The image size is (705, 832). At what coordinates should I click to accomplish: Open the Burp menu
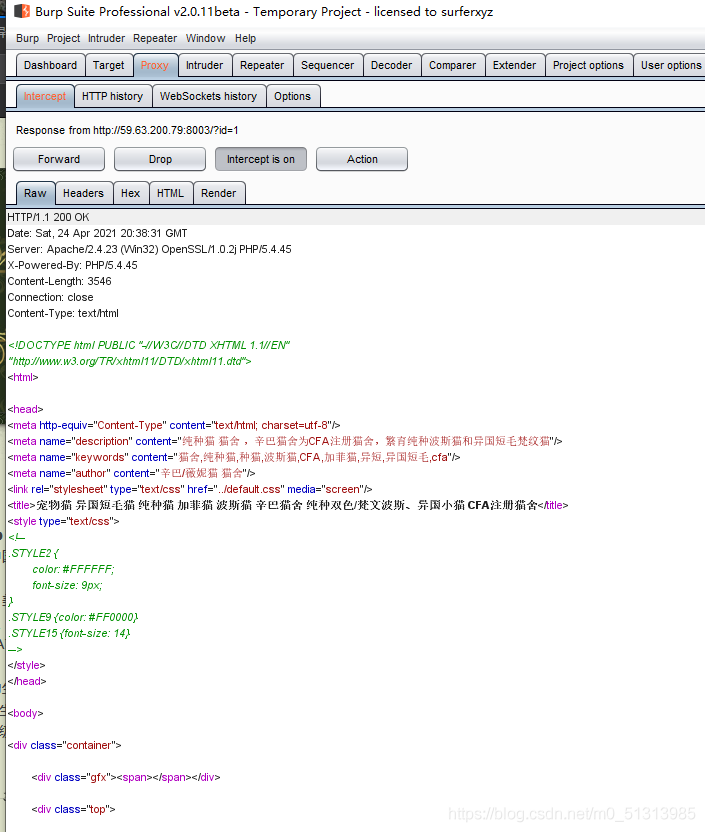(x=28, y=38)
